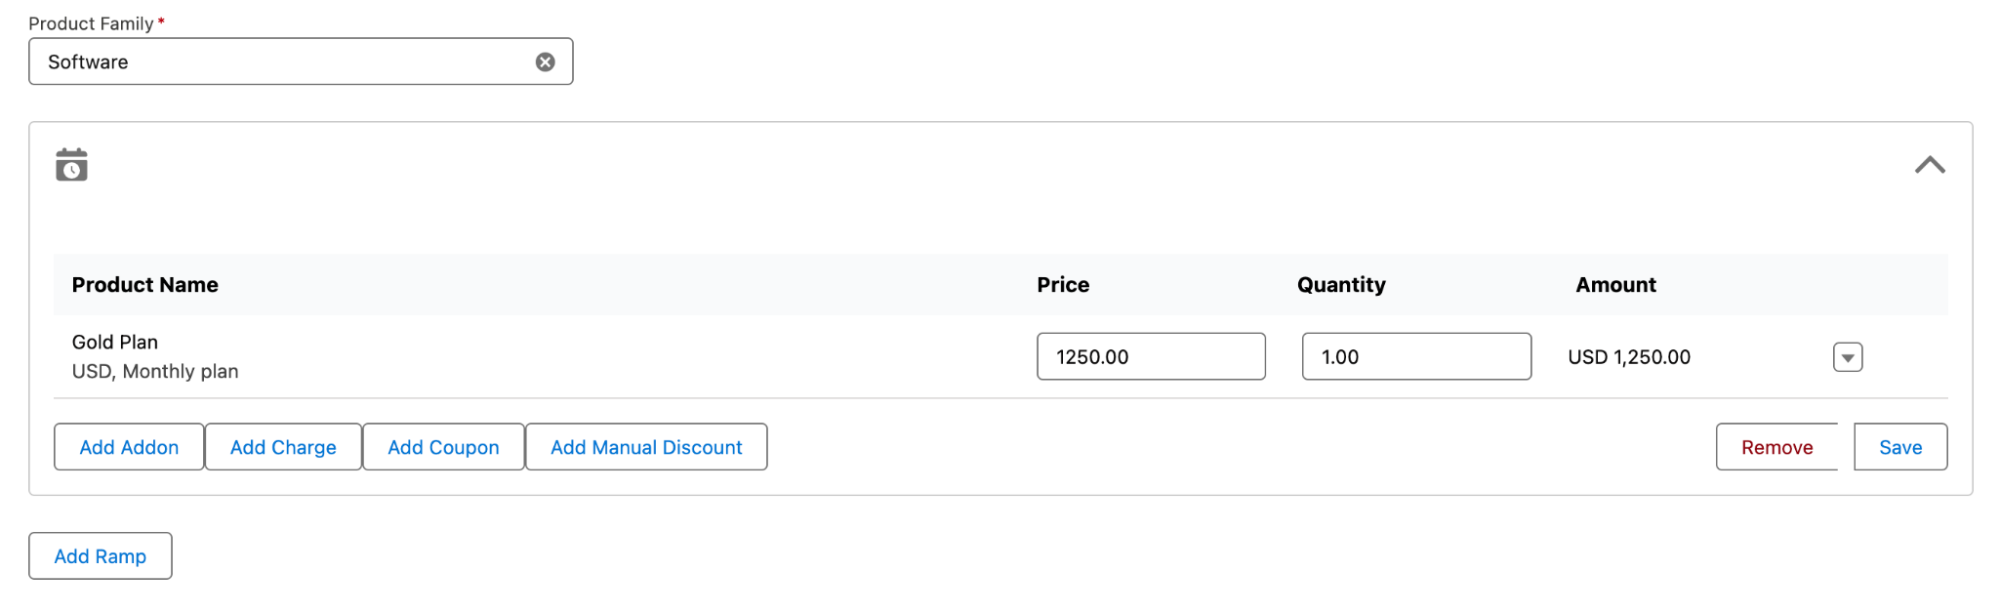Click the Product Name column header
Viewport: 1999px width, 591px height.
145,285
